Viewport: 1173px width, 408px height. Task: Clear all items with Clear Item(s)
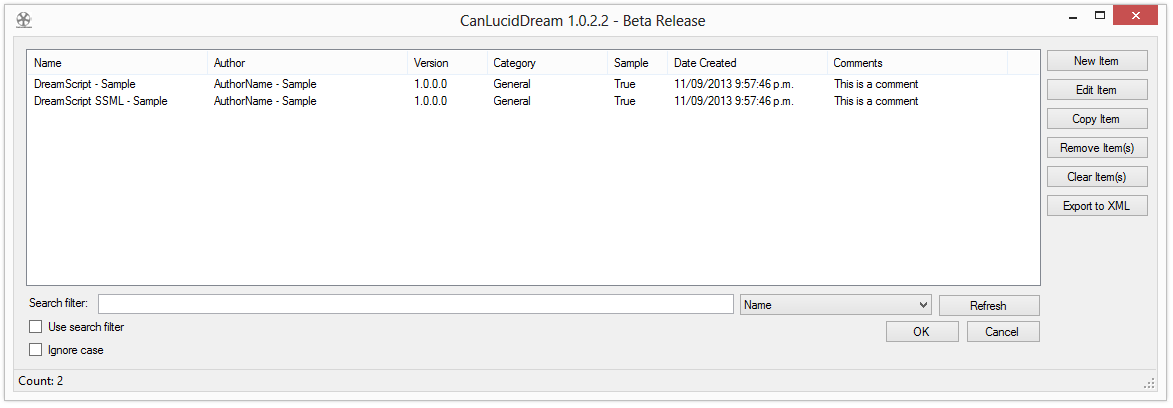pyautogui.click(x=1096, y=177)
